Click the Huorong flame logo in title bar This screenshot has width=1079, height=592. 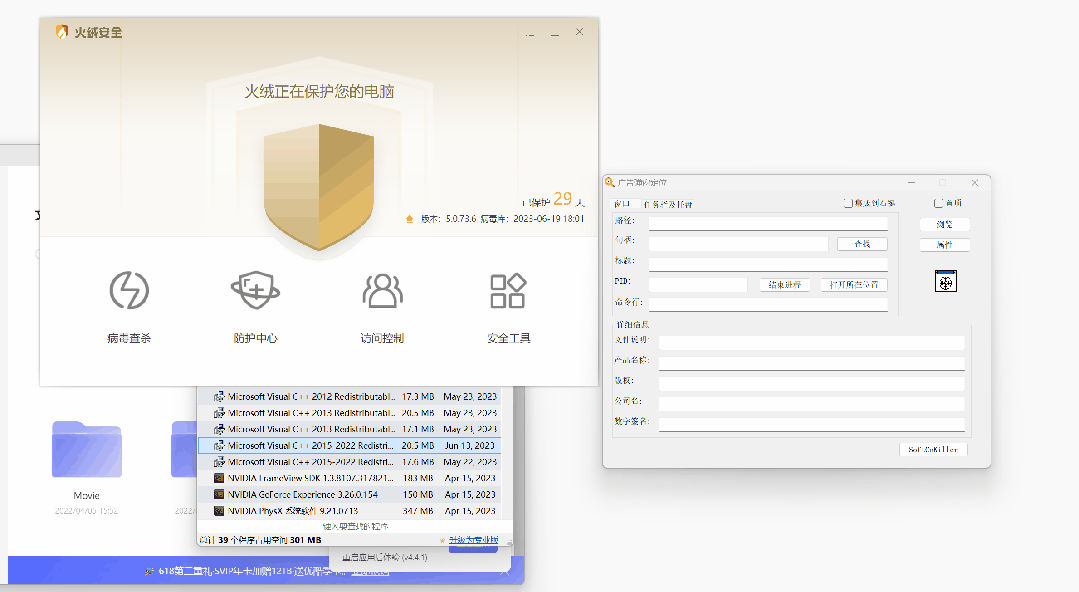[x=62, y=32]
